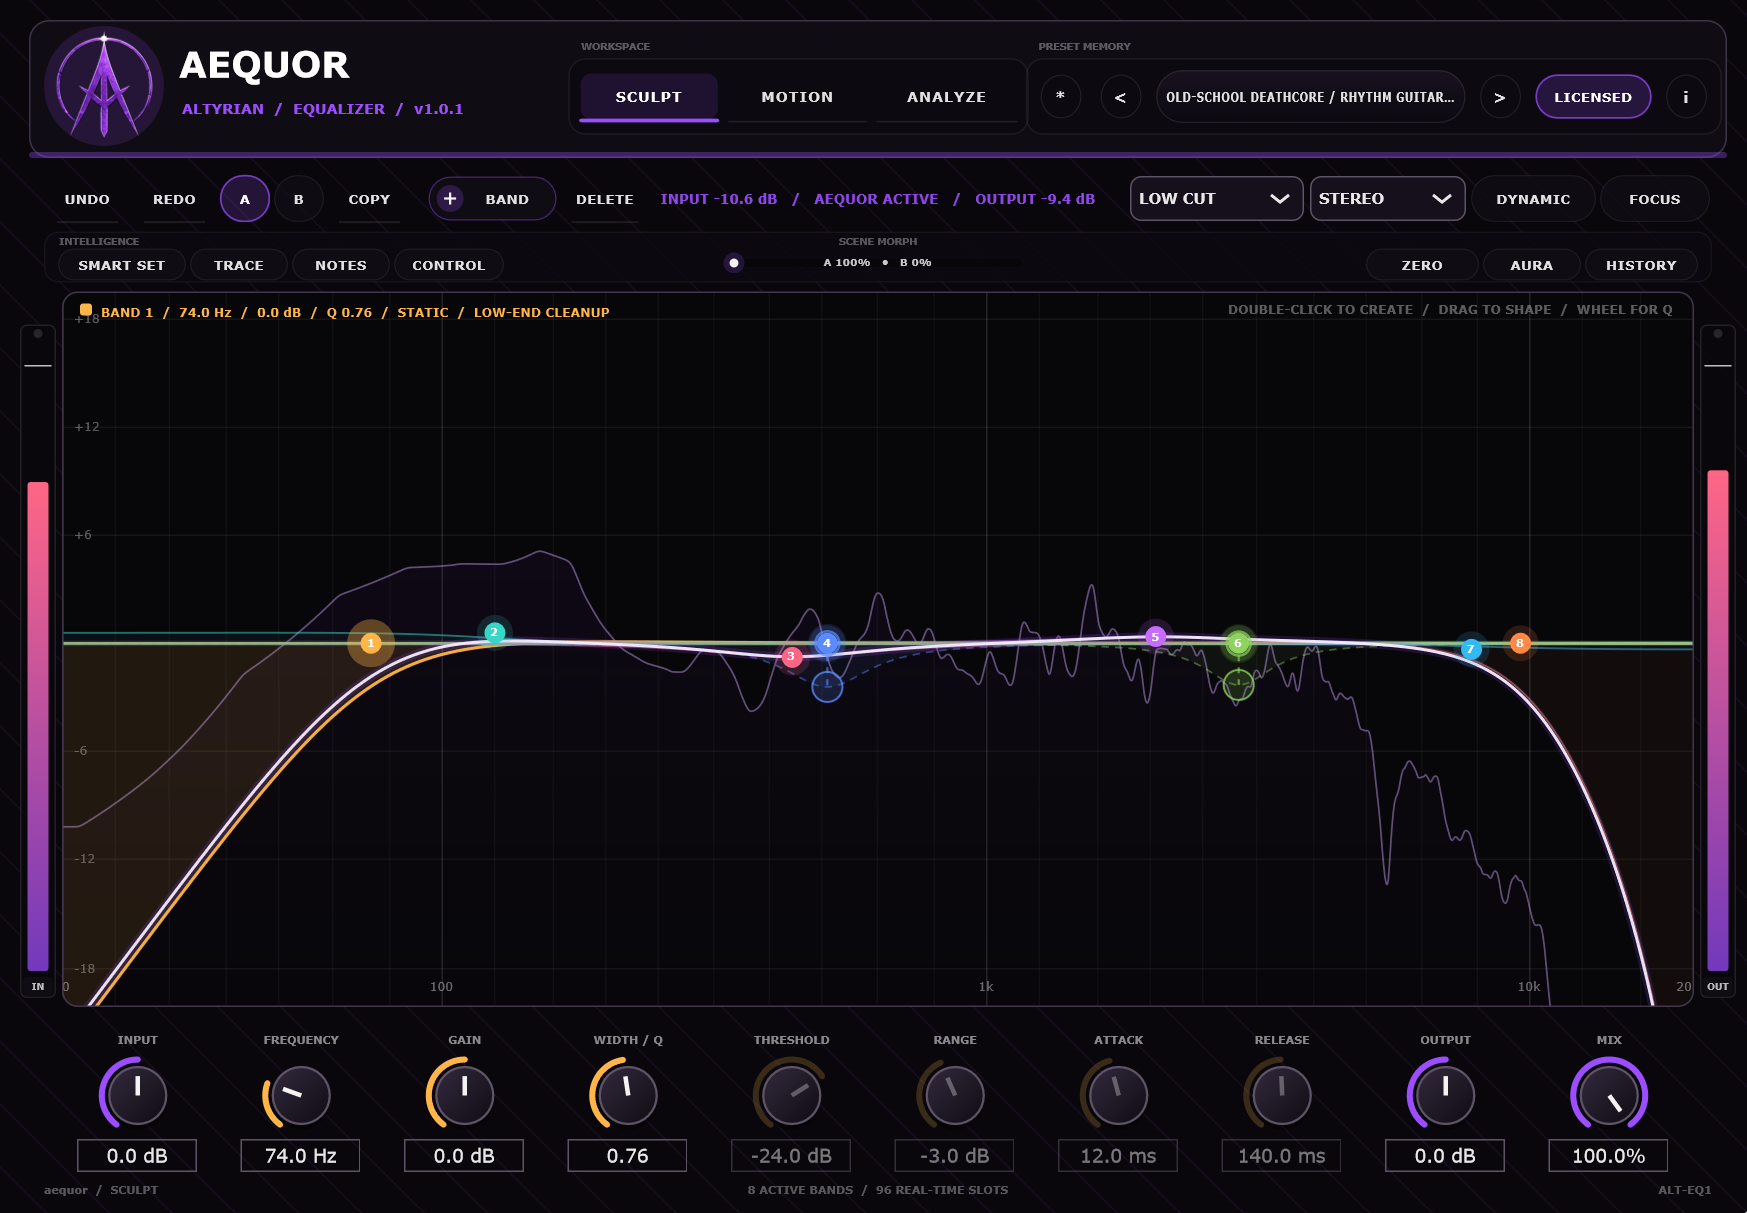The image size is (1747, 1213).
Task: Select band node 7 on the curve
Action: (1470, 649)
